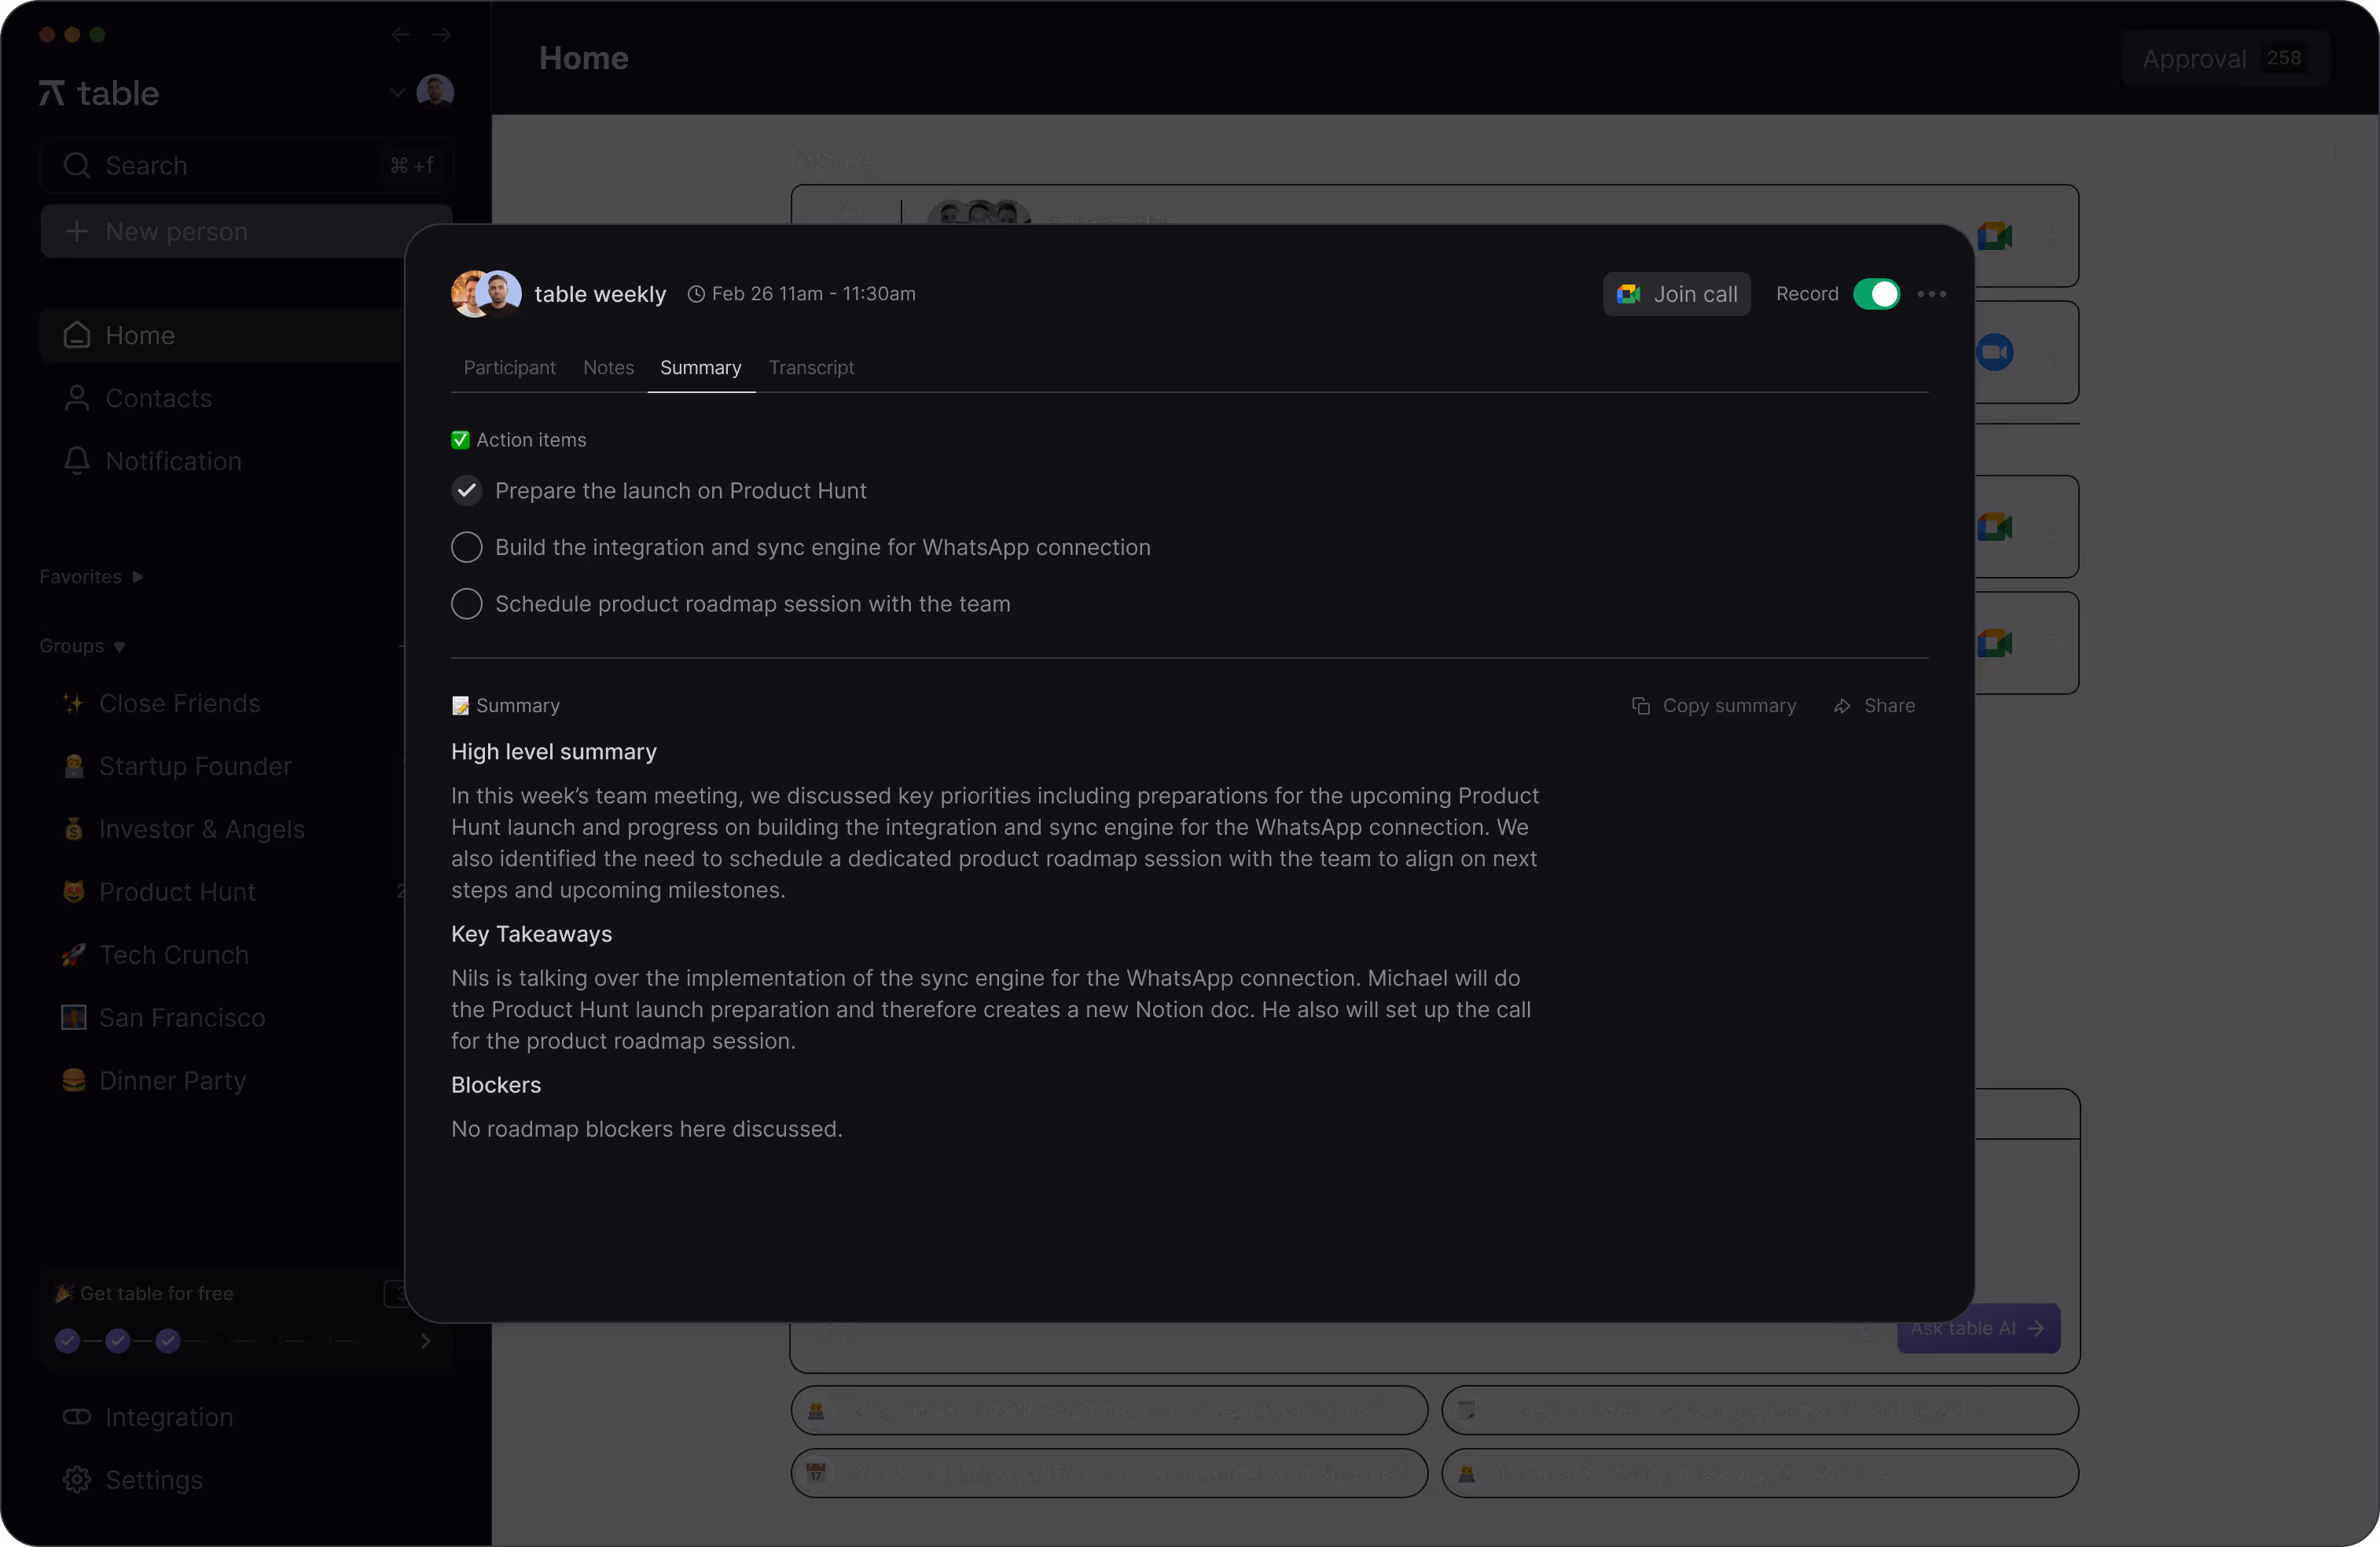The width and height of the screenshot is (2380, 1547).
Task: Check Build the integration and sync engine item
Action: 467,547
